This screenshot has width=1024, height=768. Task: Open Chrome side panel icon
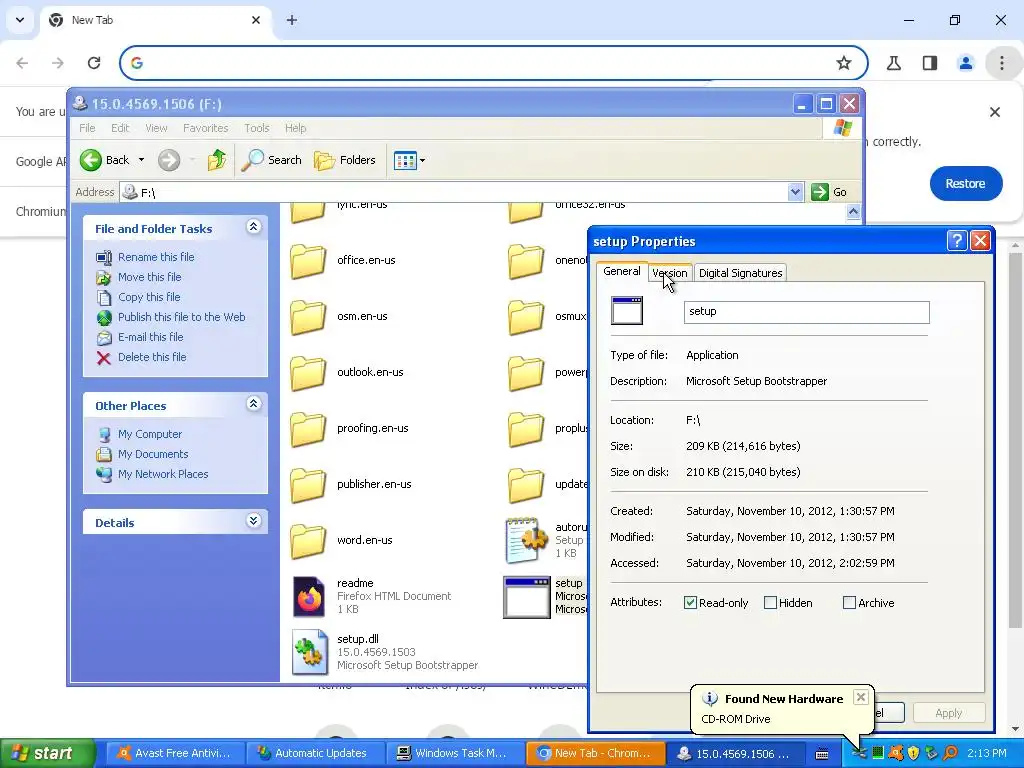(929, 63)
